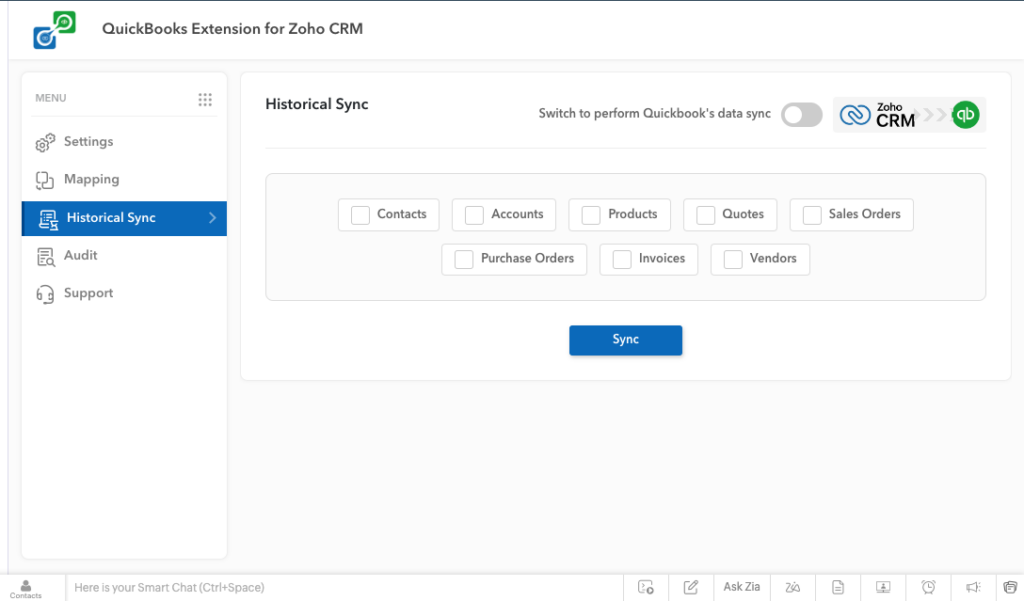Click the Ask Zia button
1024x601 pixels.
pyautogui.click(x=742, y=587)
